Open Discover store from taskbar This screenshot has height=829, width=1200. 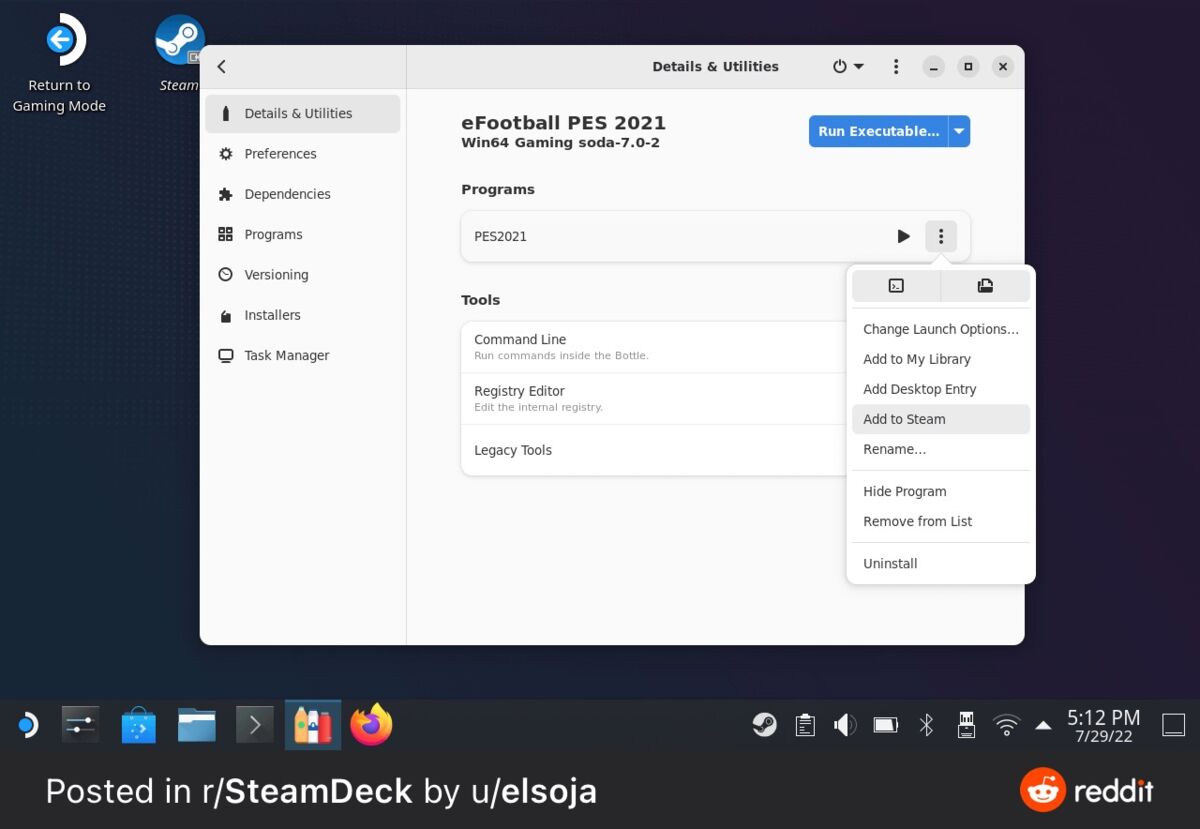[x=138, y=725]
